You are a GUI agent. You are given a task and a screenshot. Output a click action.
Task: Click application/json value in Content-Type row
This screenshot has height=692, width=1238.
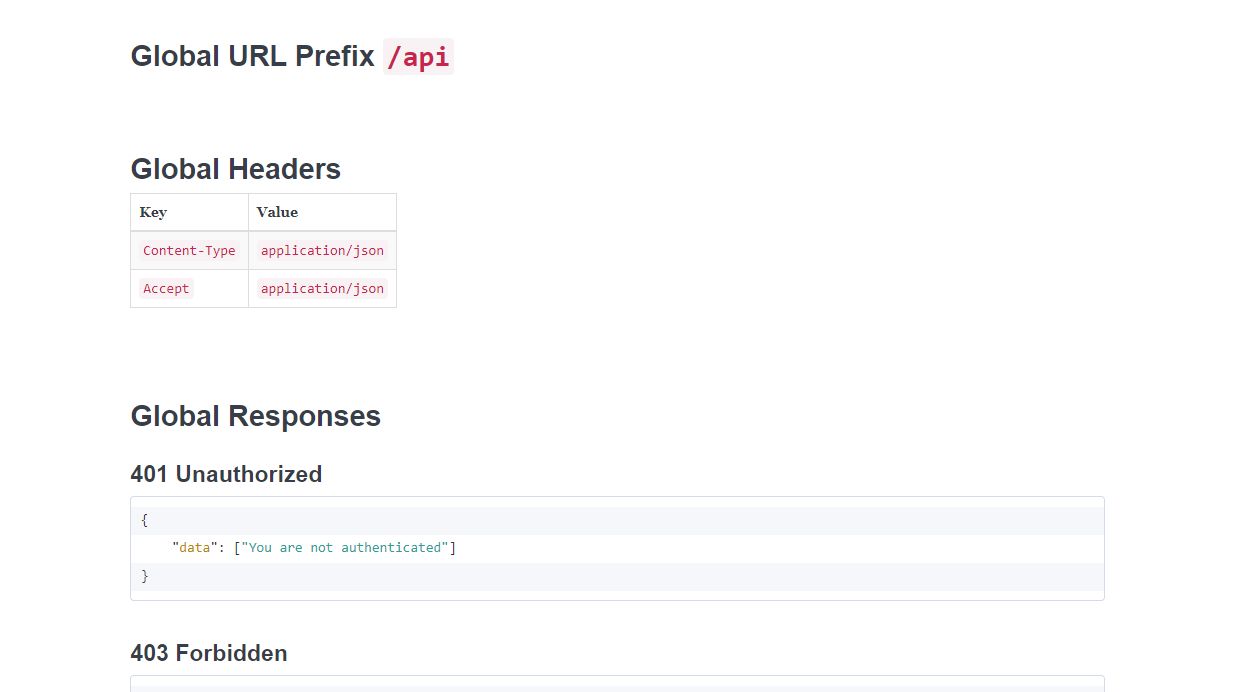(x=322, y=251)
